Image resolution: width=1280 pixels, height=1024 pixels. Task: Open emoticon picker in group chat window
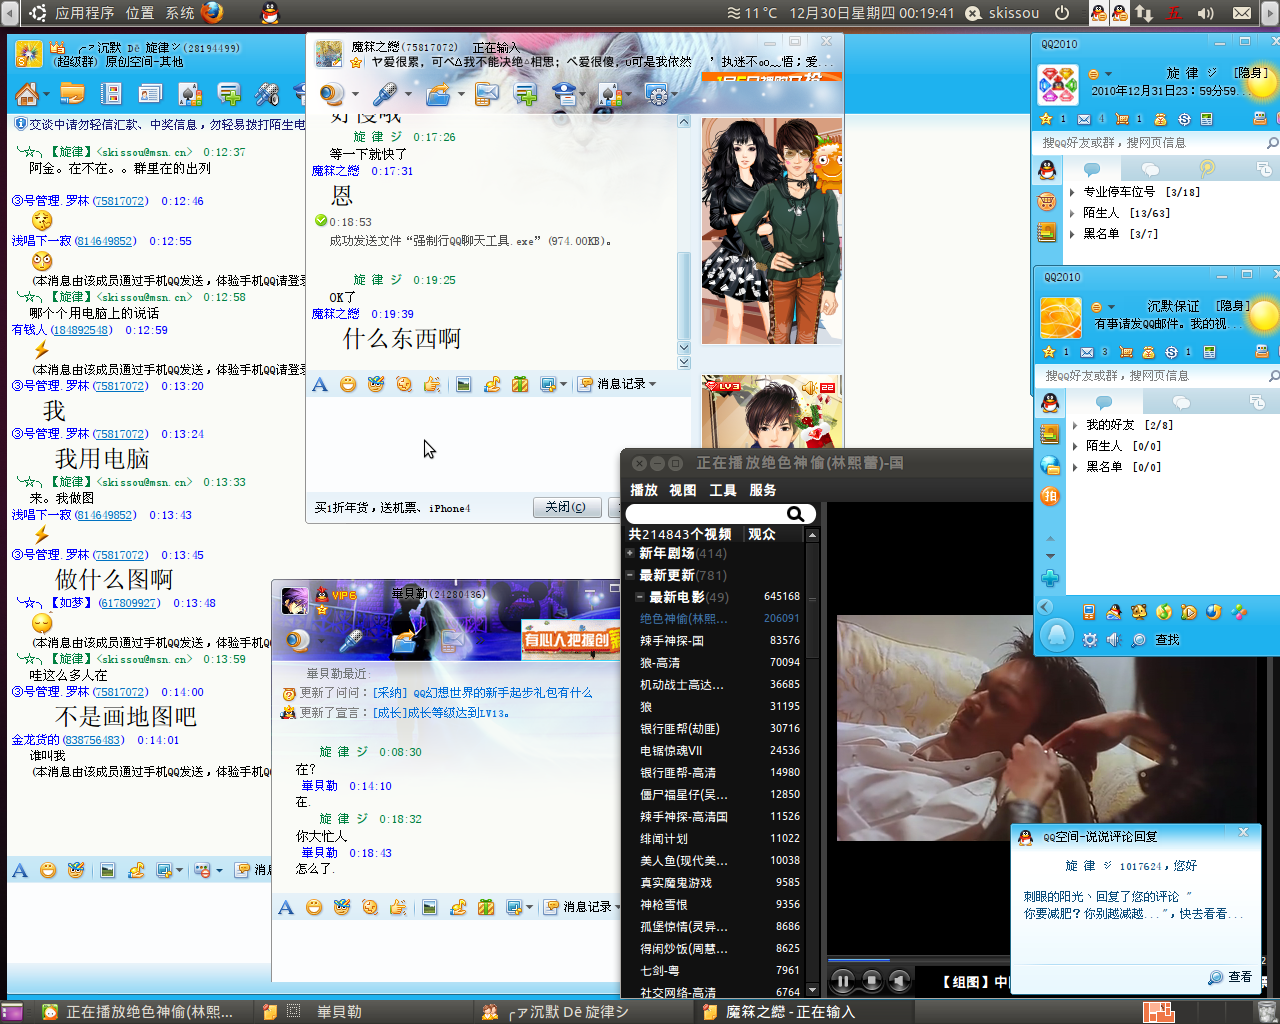(x=48, y=870)
